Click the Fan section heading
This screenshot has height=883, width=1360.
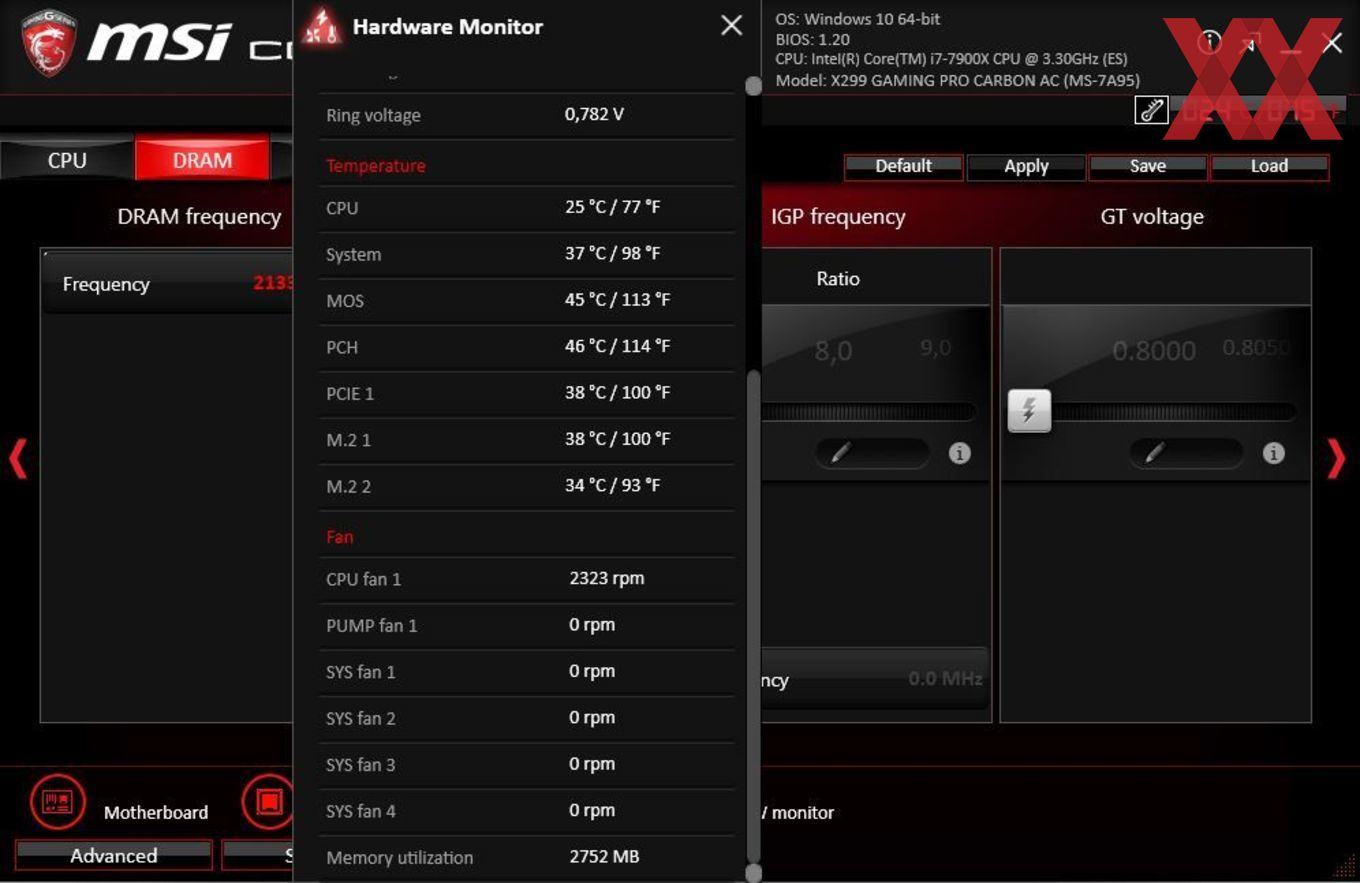pos(339,537)
